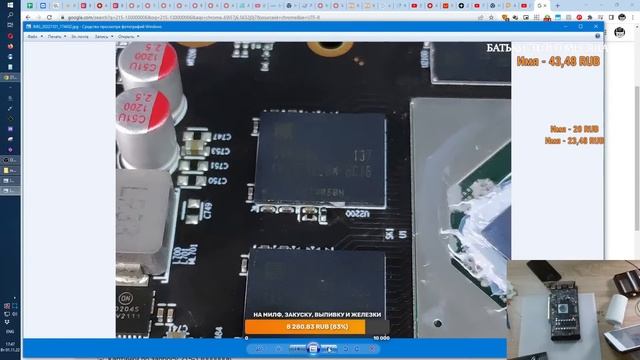
Task: Click Chrome back arrow button
Action: (x=28, y=18)
